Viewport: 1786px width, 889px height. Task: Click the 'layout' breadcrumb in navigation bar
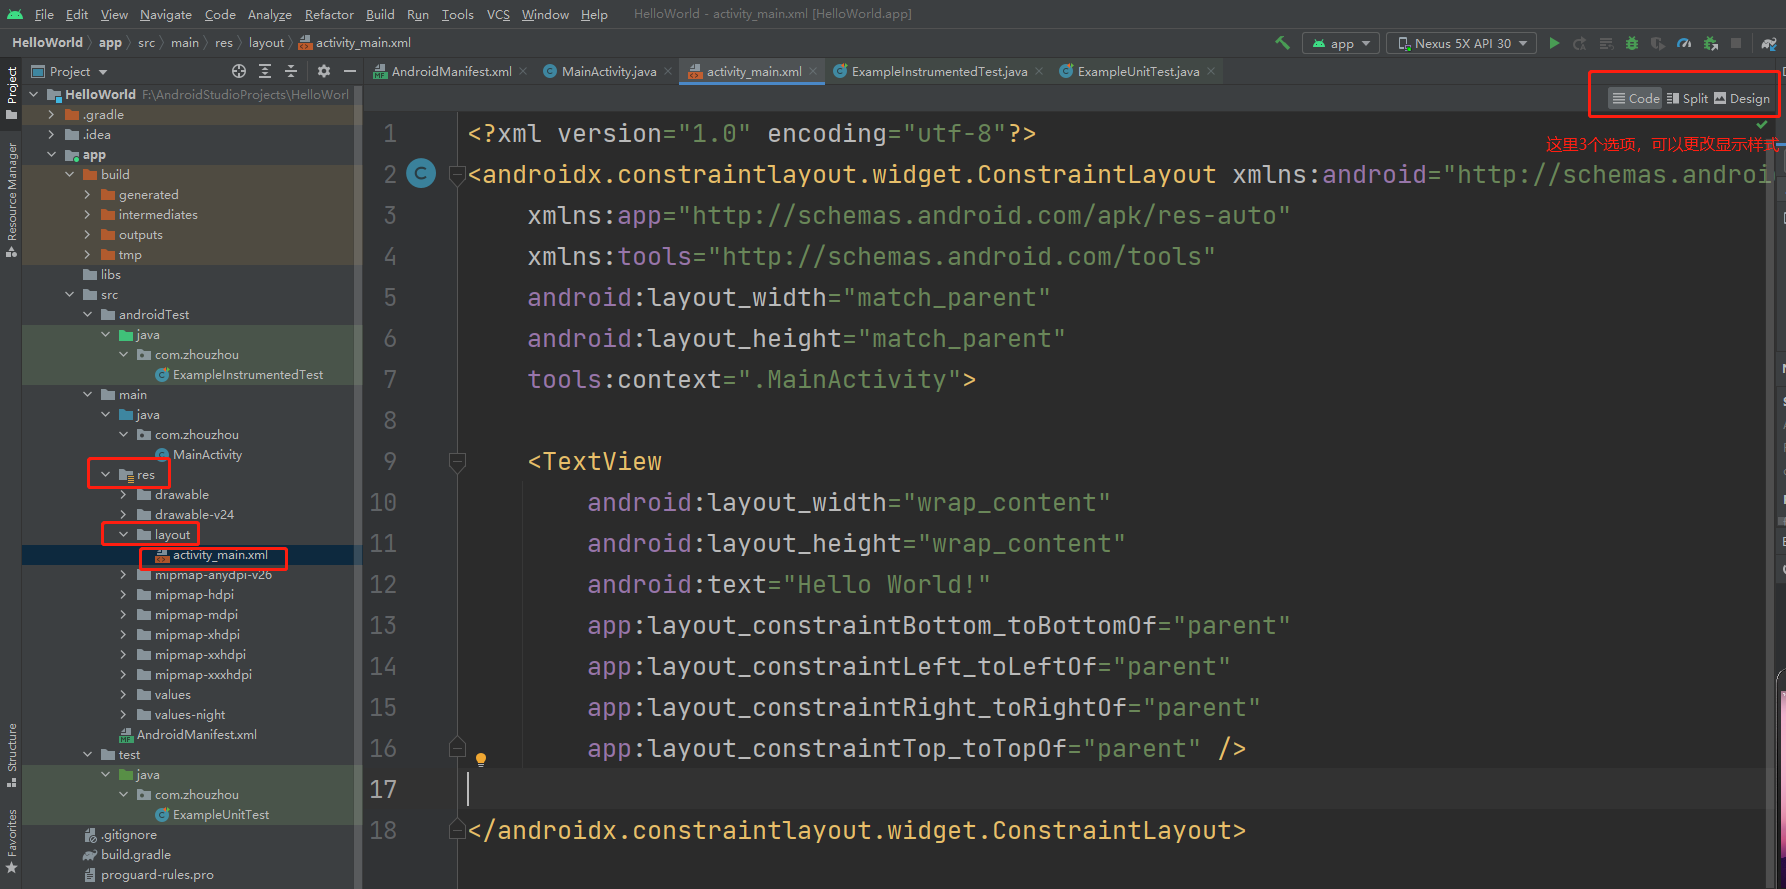point(266,43)
